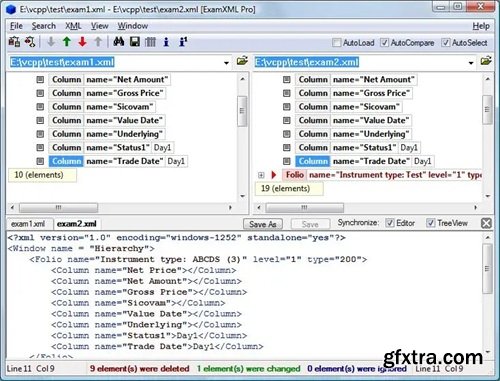
Task: Toggle the AutoSelect checkbox
Action: pyautogui.click(x=445, y=43)
